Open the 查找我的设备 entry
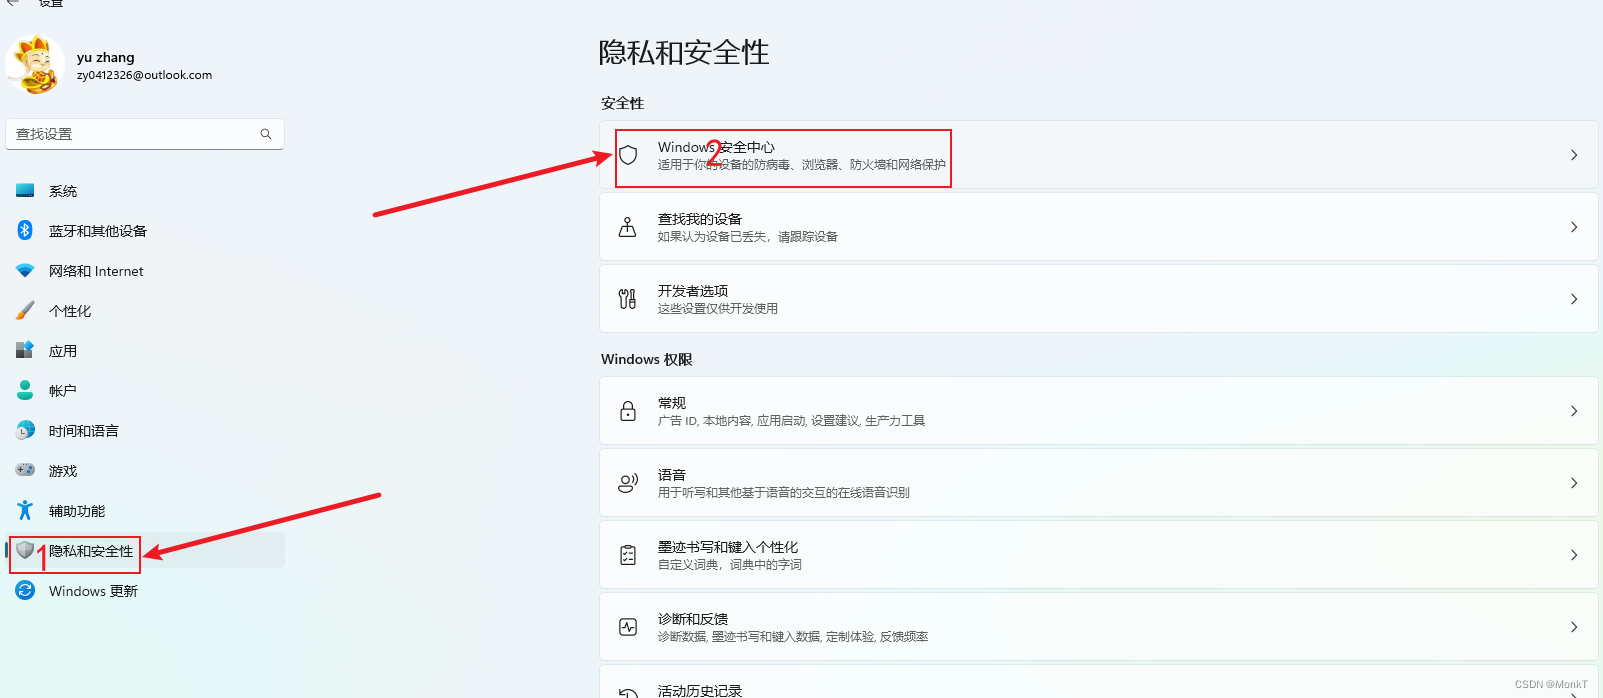Image resolution: width=1603 pixels, height=698 pixels. tap(1098, 227)
